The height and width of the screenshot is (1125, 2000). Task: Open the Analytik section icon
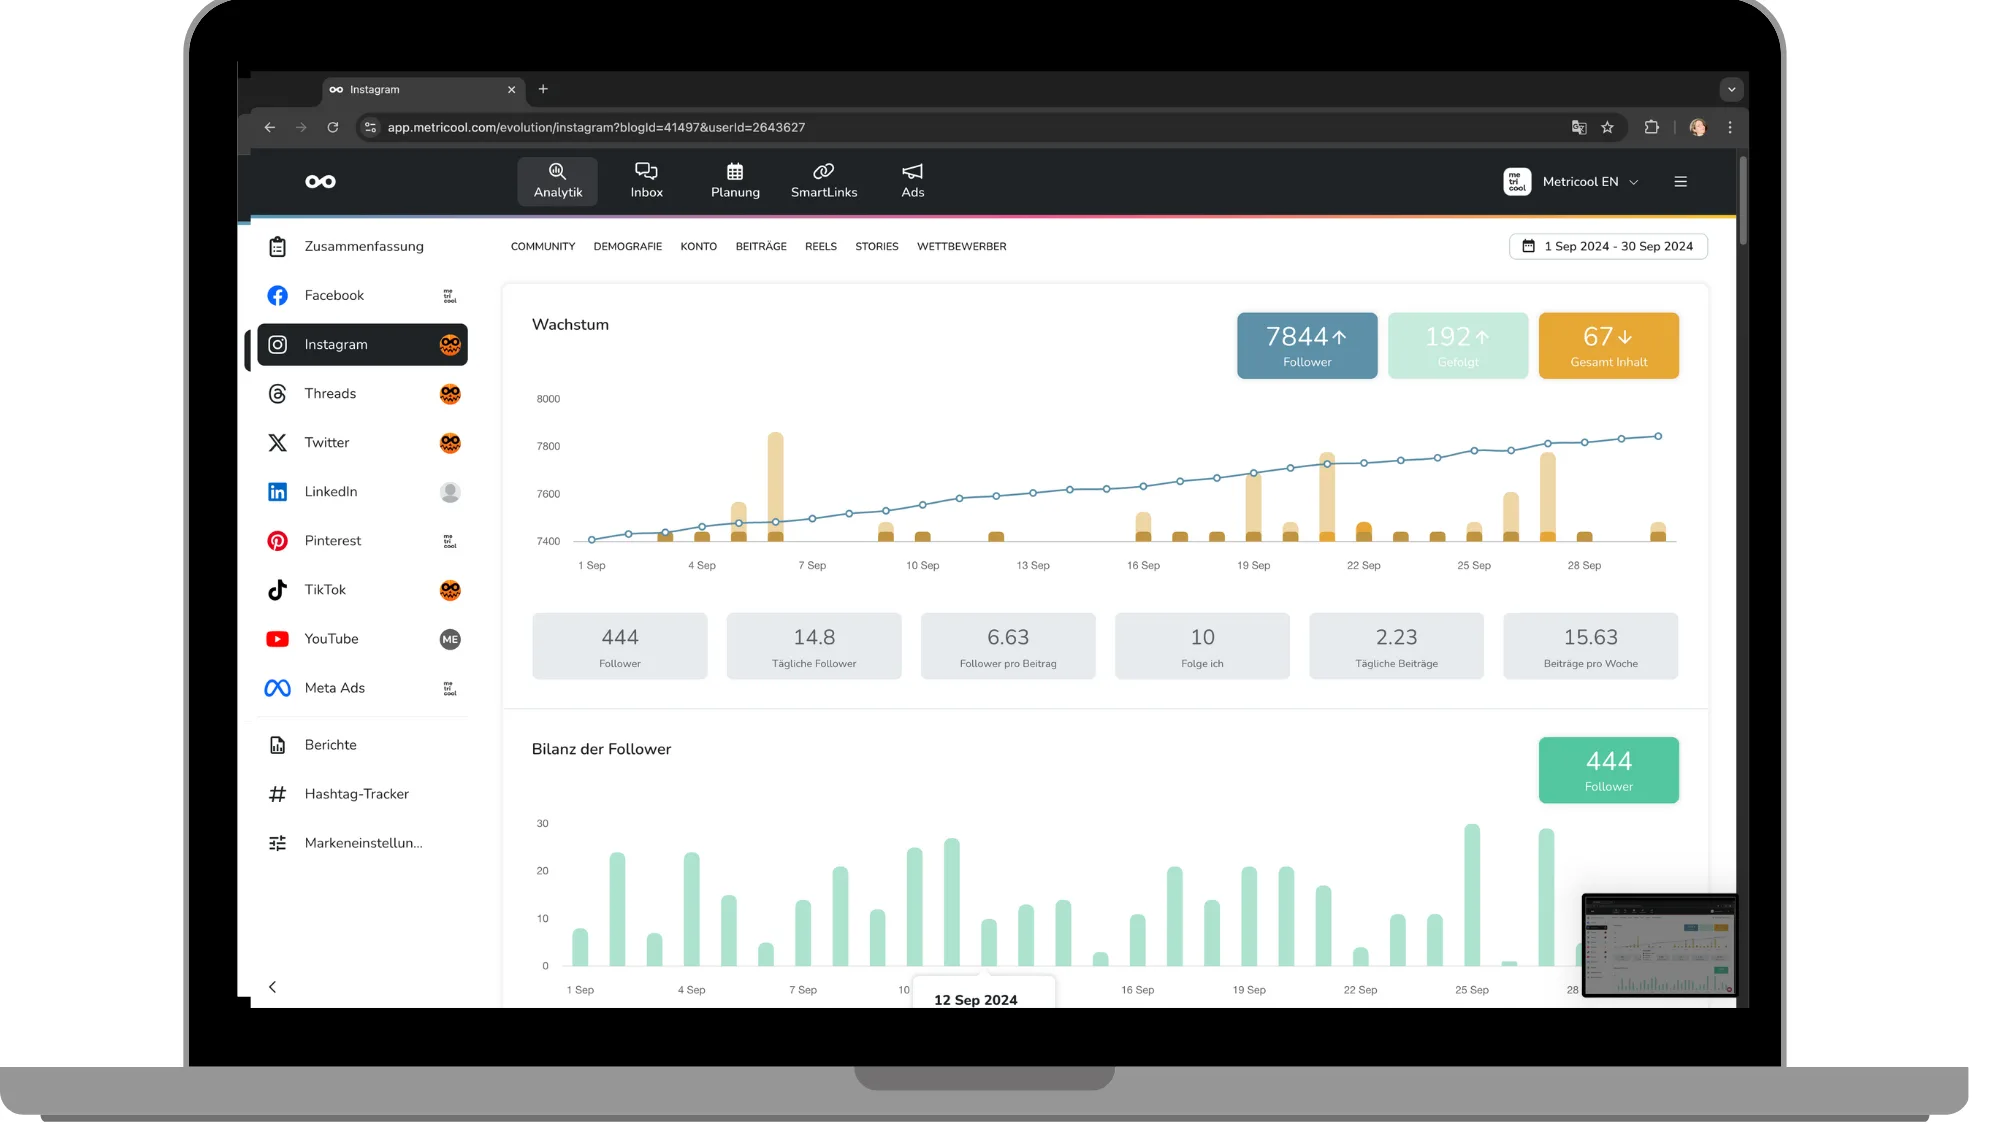click(x=557, y=172)
